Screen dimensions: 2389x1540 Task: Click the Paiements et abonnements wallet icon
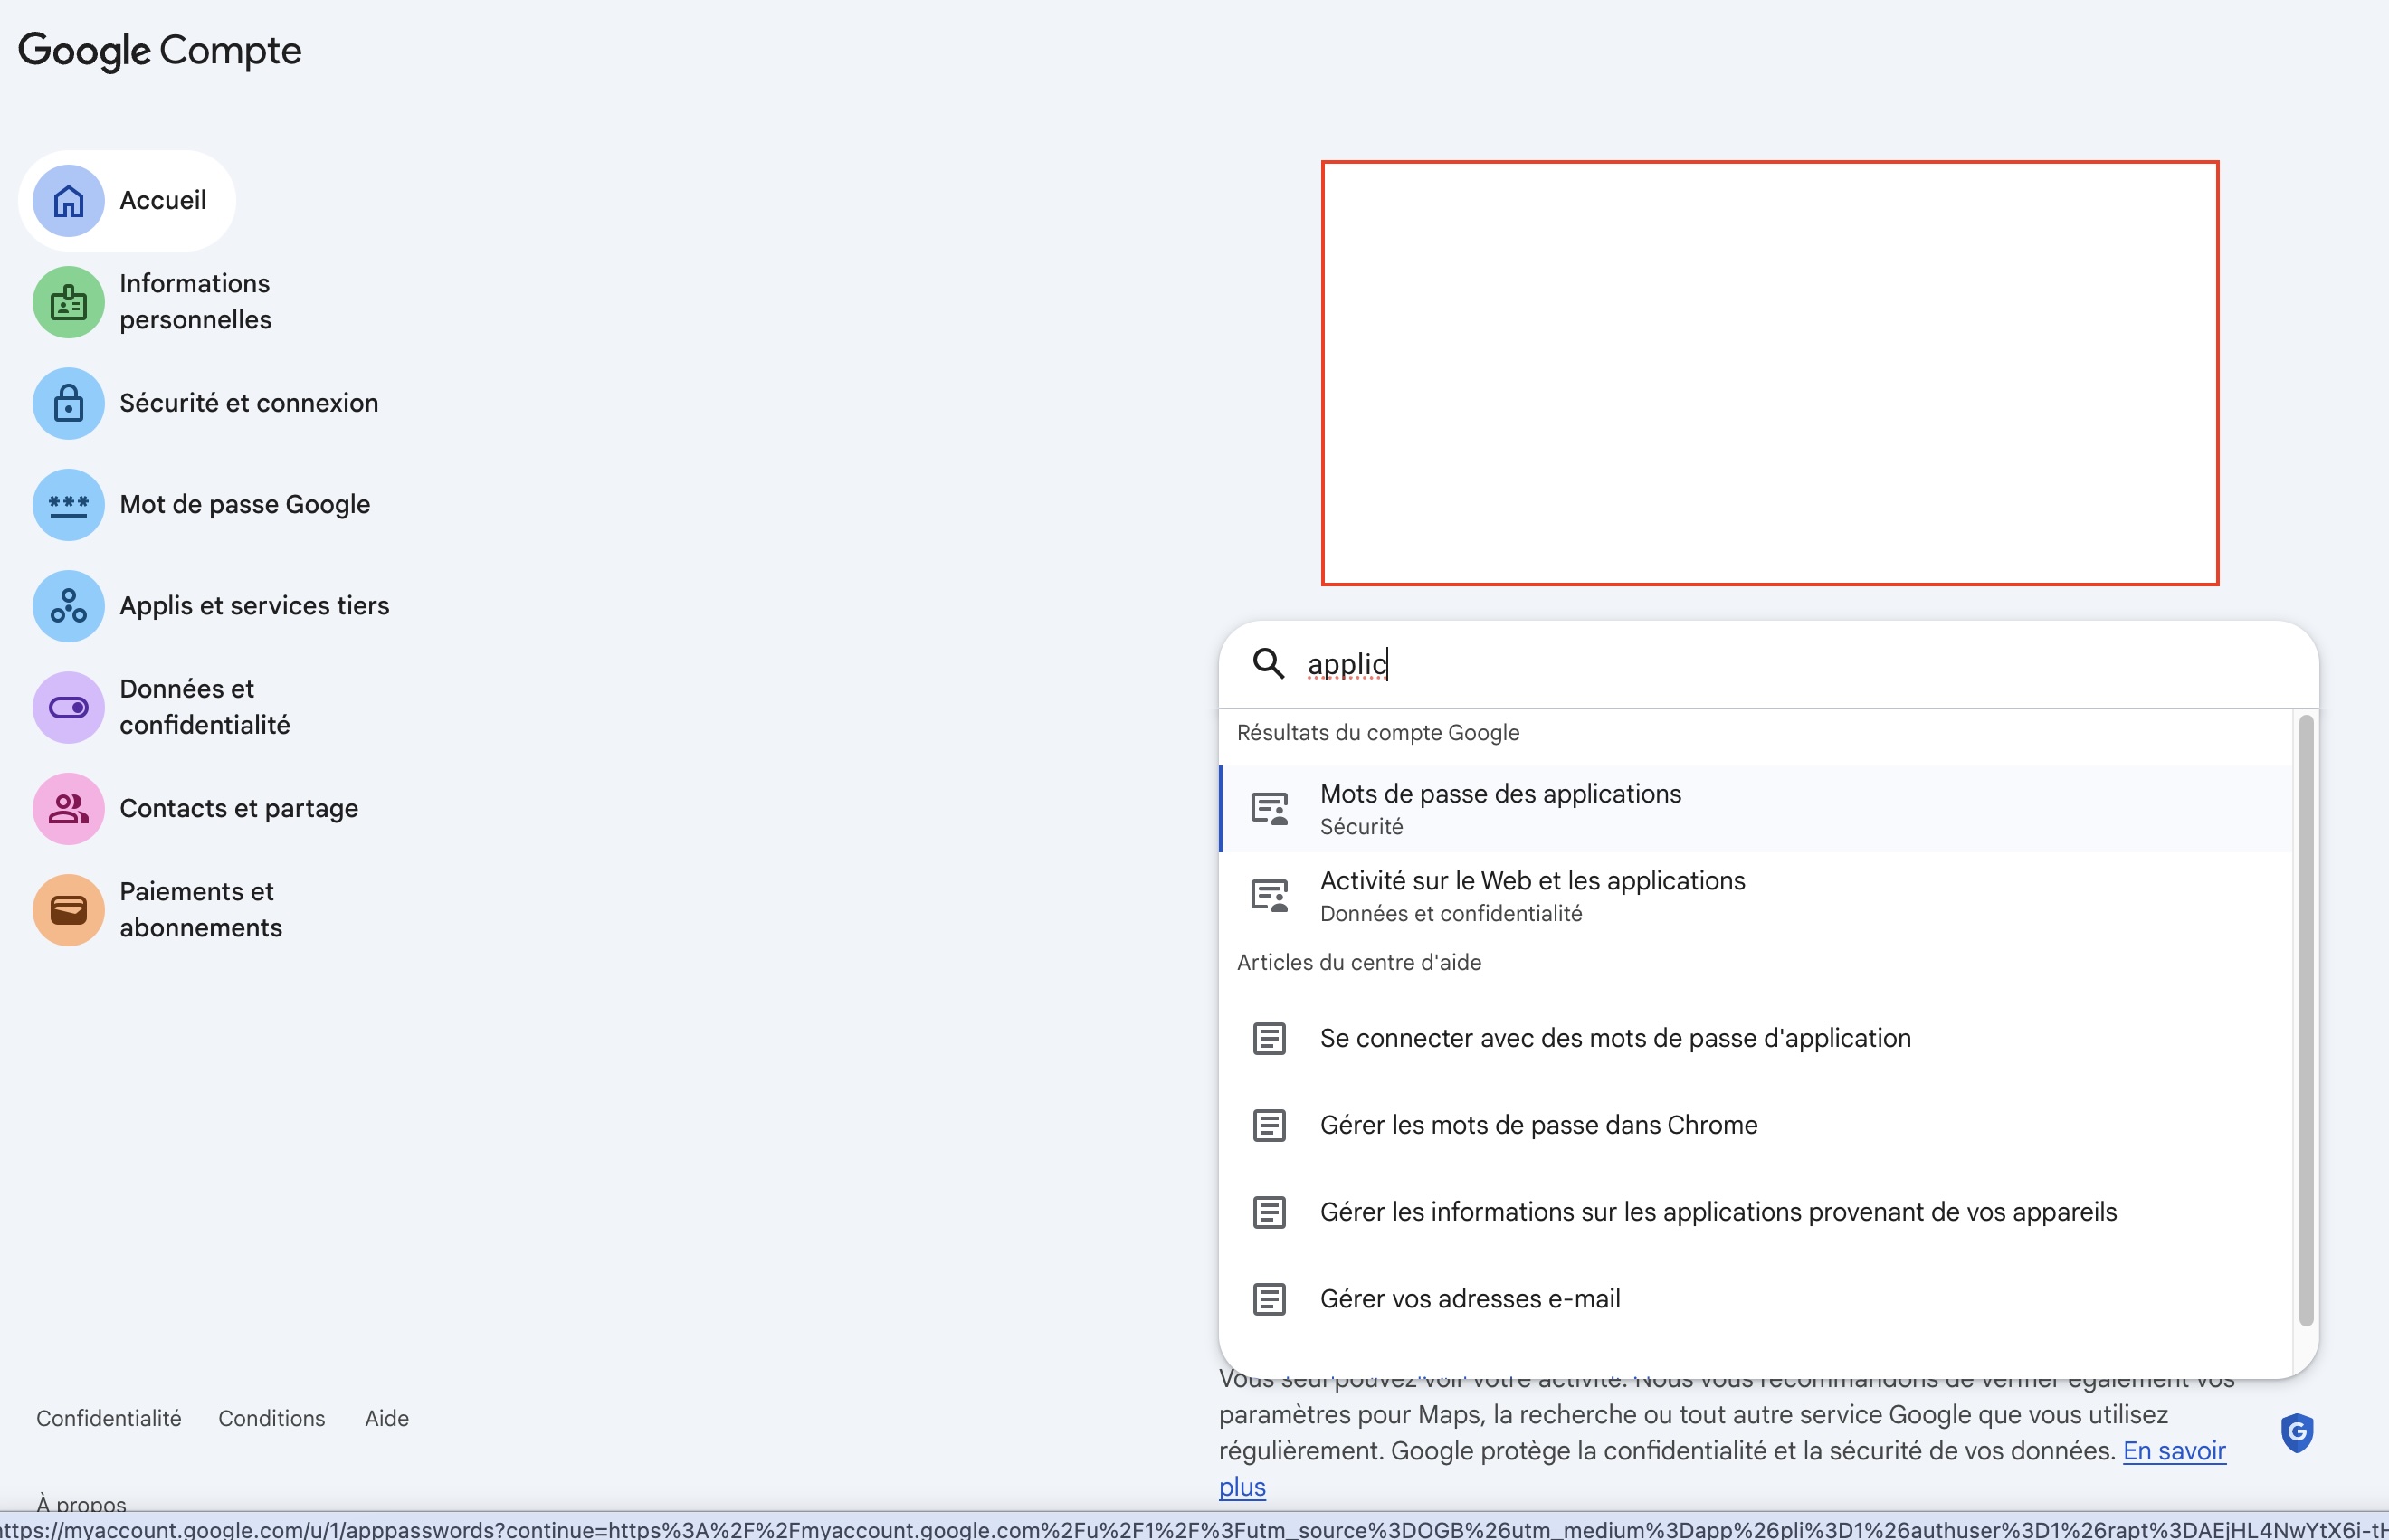tap(67, 909)
